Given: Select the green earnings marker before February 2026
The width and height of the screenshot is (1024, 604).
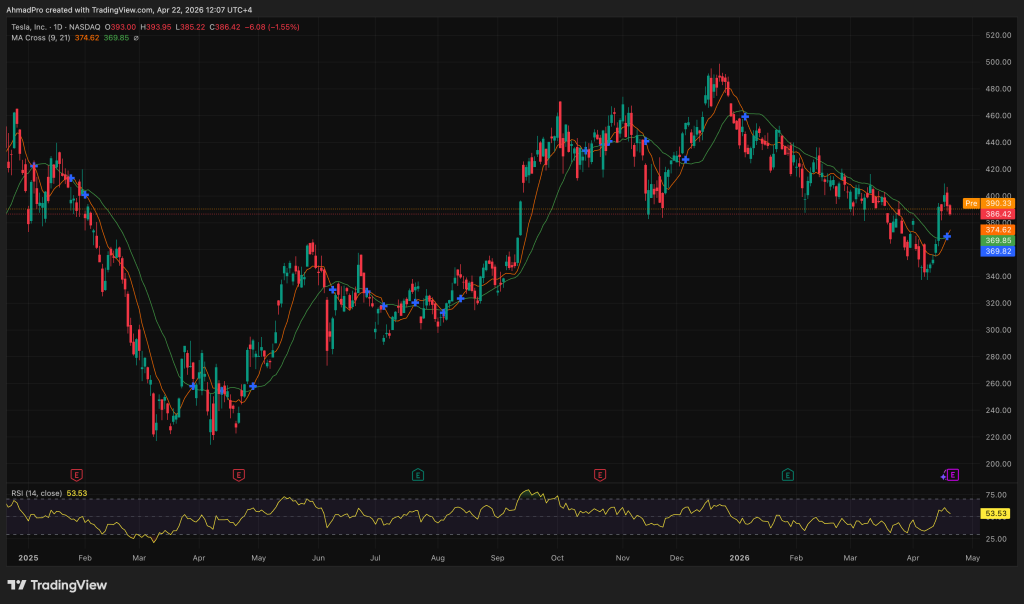Looking at the screenshot, I should pos(788,474).
